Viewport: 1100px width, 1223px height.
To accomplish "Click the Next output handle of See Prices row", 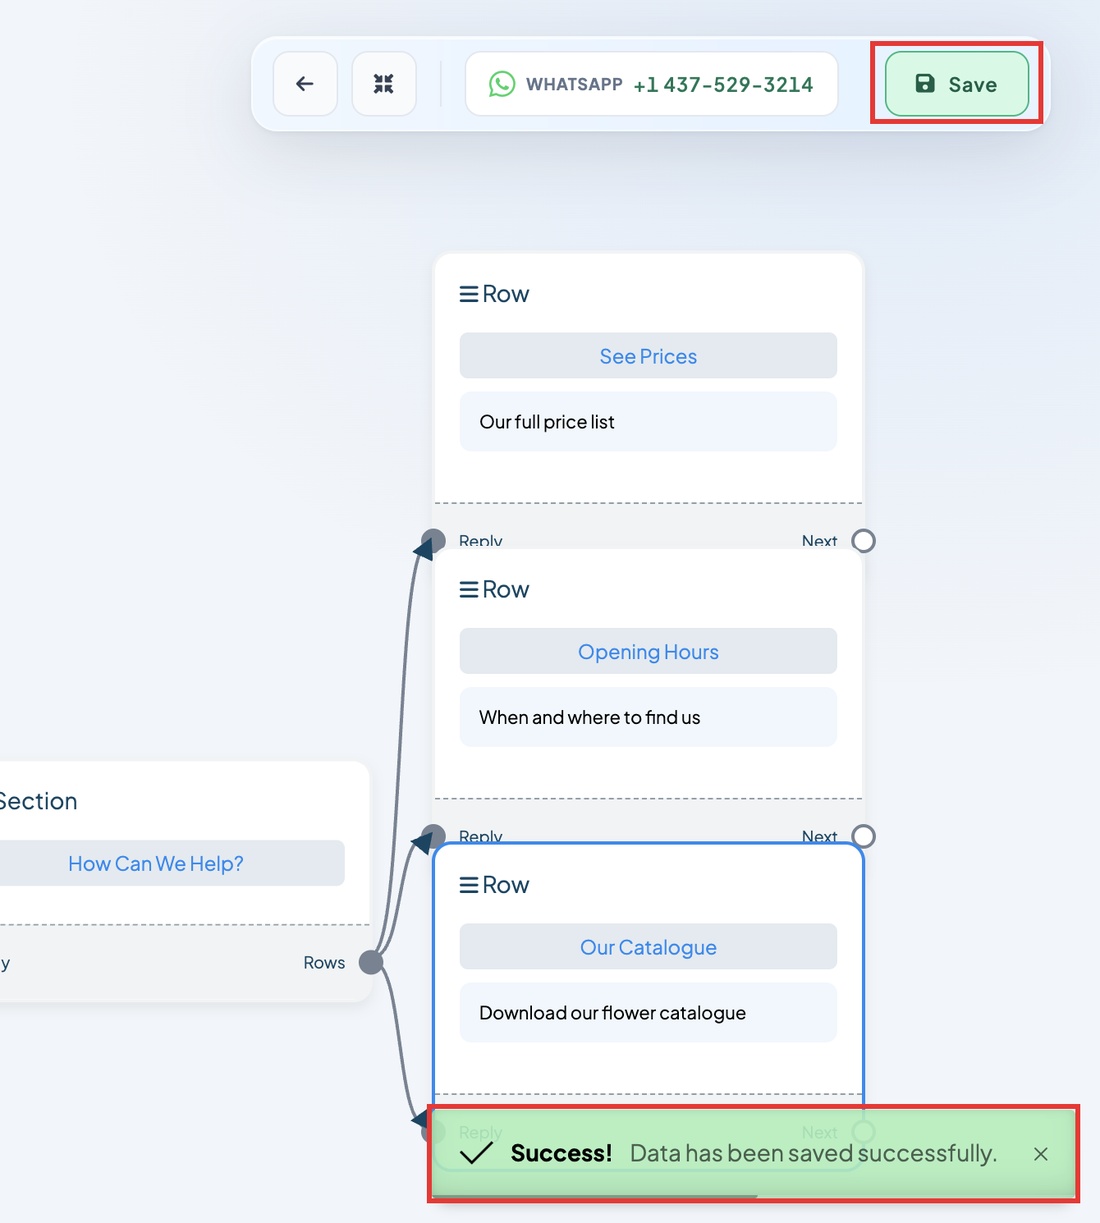I will pyautogui.click(x=864, y=541).
